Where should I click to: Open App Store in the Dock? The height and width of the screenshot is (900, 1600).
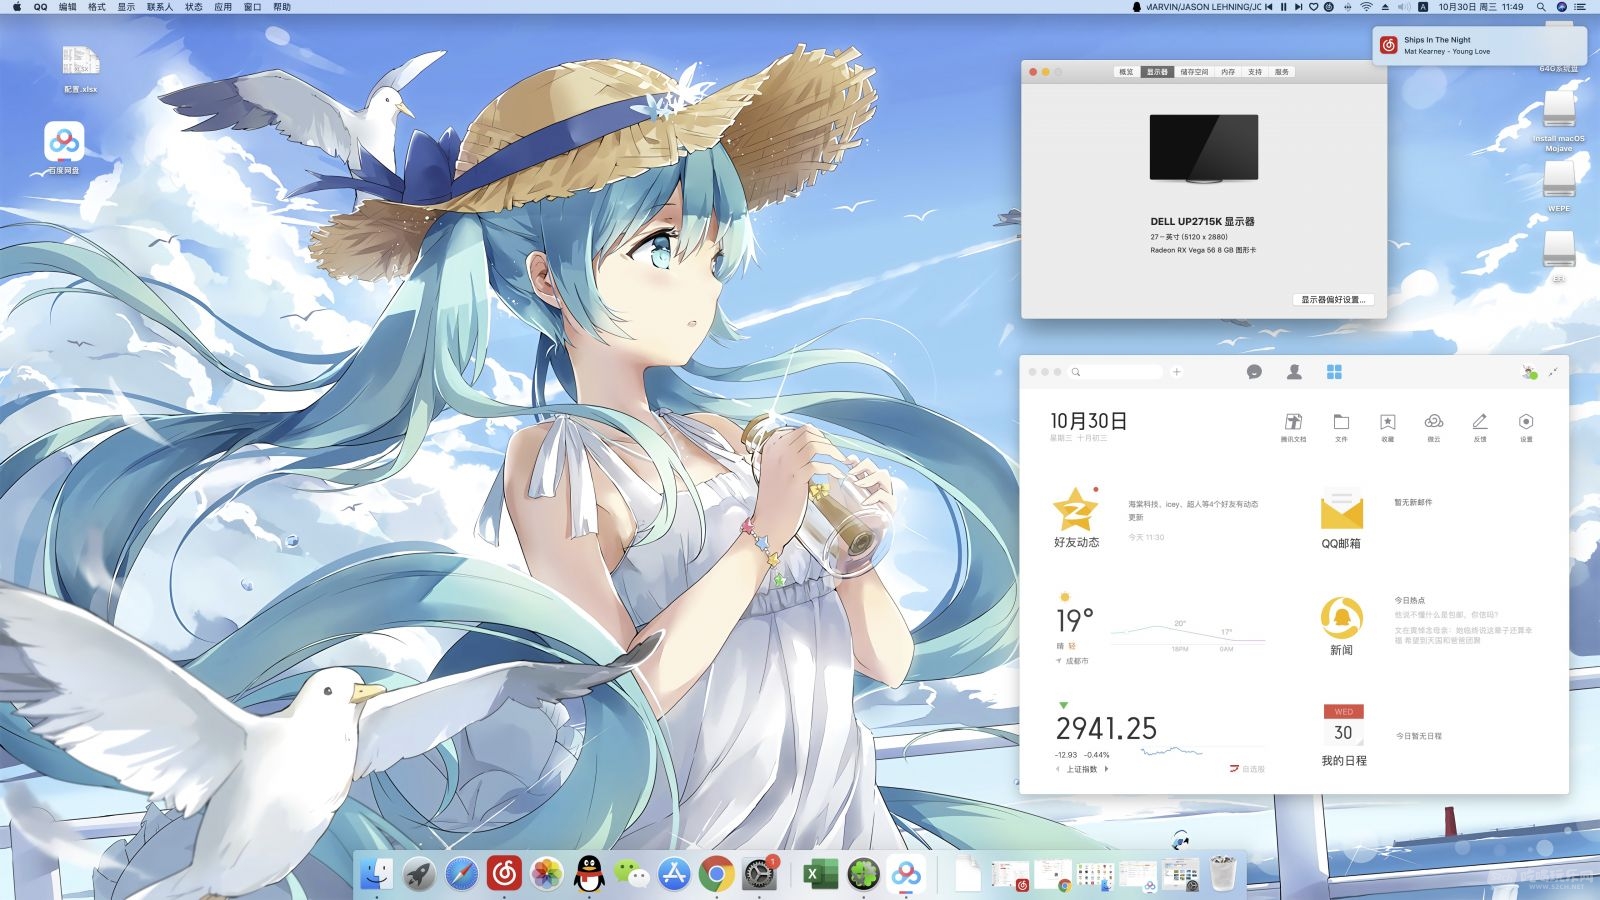click(x=674, y=874)
